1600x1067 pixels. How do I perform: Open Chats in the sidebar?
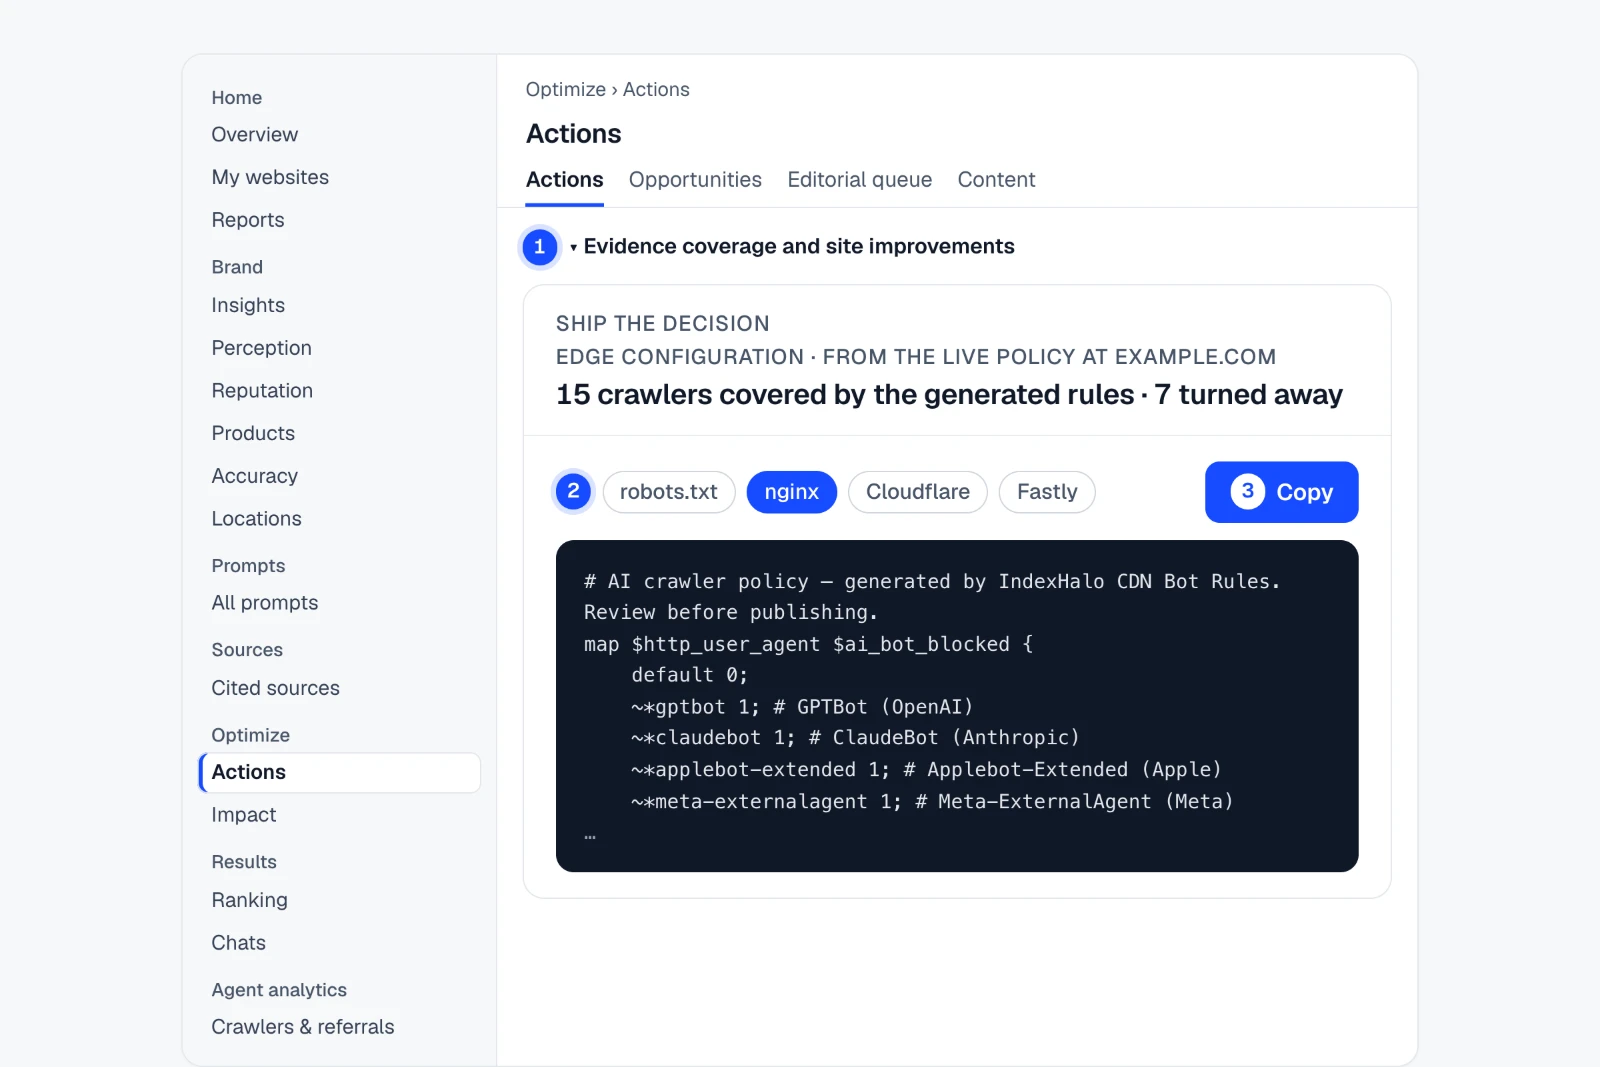point(238,943)
